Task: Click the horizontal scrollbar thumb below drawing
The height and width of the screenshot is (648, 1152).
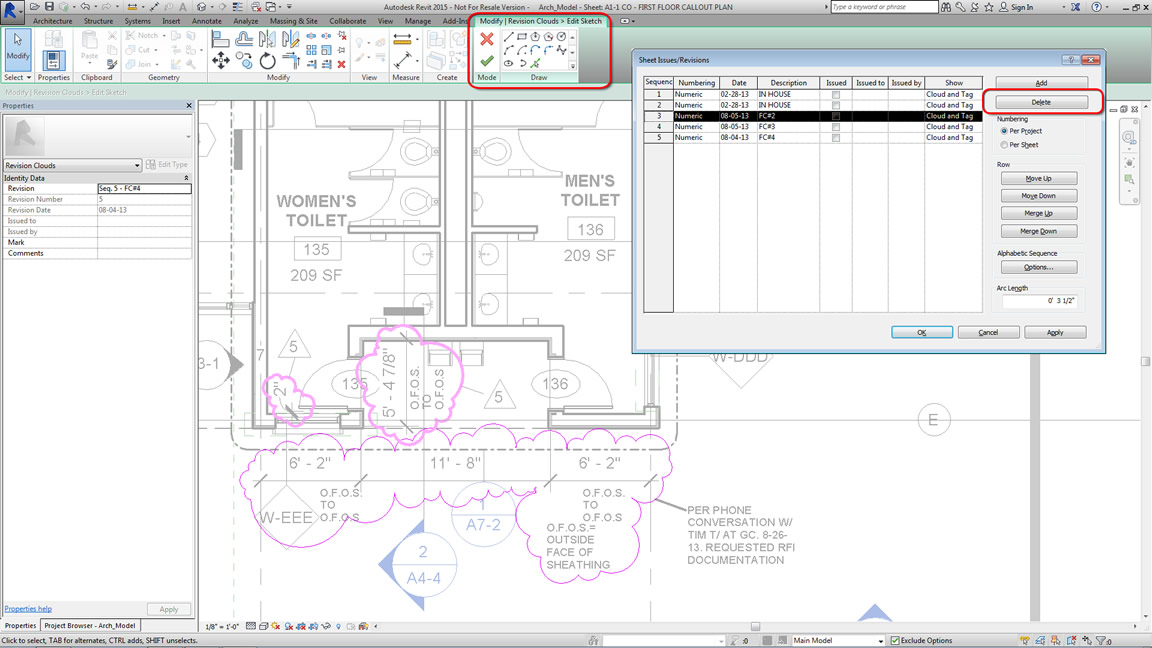Action: click(755, 627)
